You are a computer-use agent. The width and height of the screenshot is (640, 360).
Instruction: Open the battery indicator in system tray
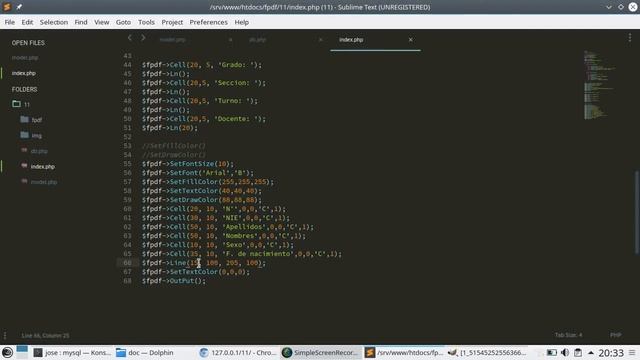(551, 352)
